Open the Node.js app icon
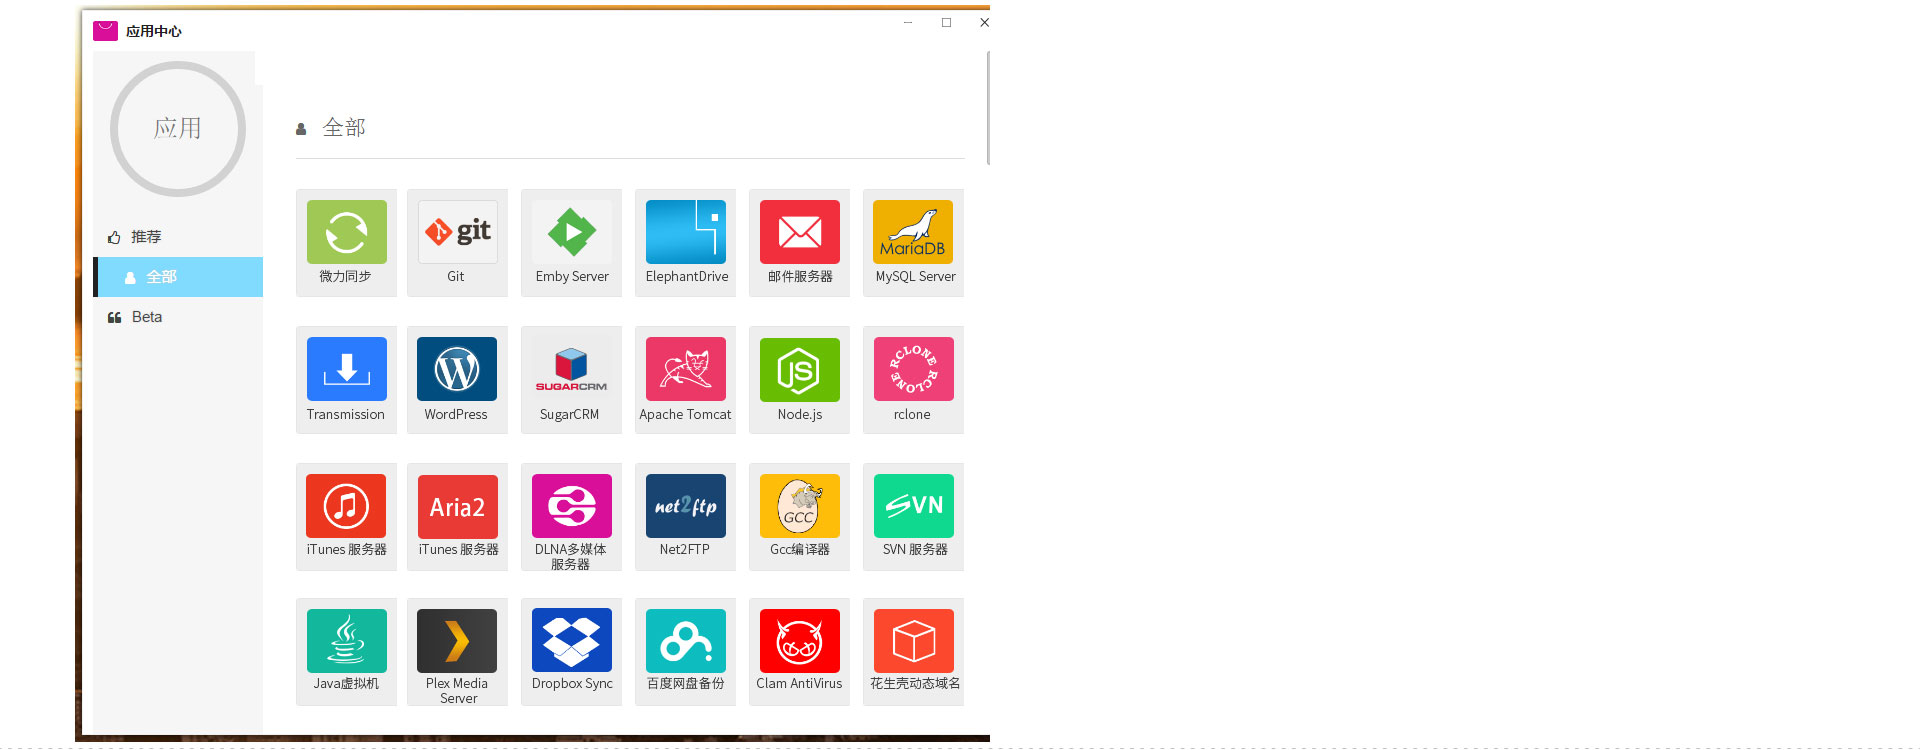The width and height of the screenshot is (1920, 750). click(799, 369)
